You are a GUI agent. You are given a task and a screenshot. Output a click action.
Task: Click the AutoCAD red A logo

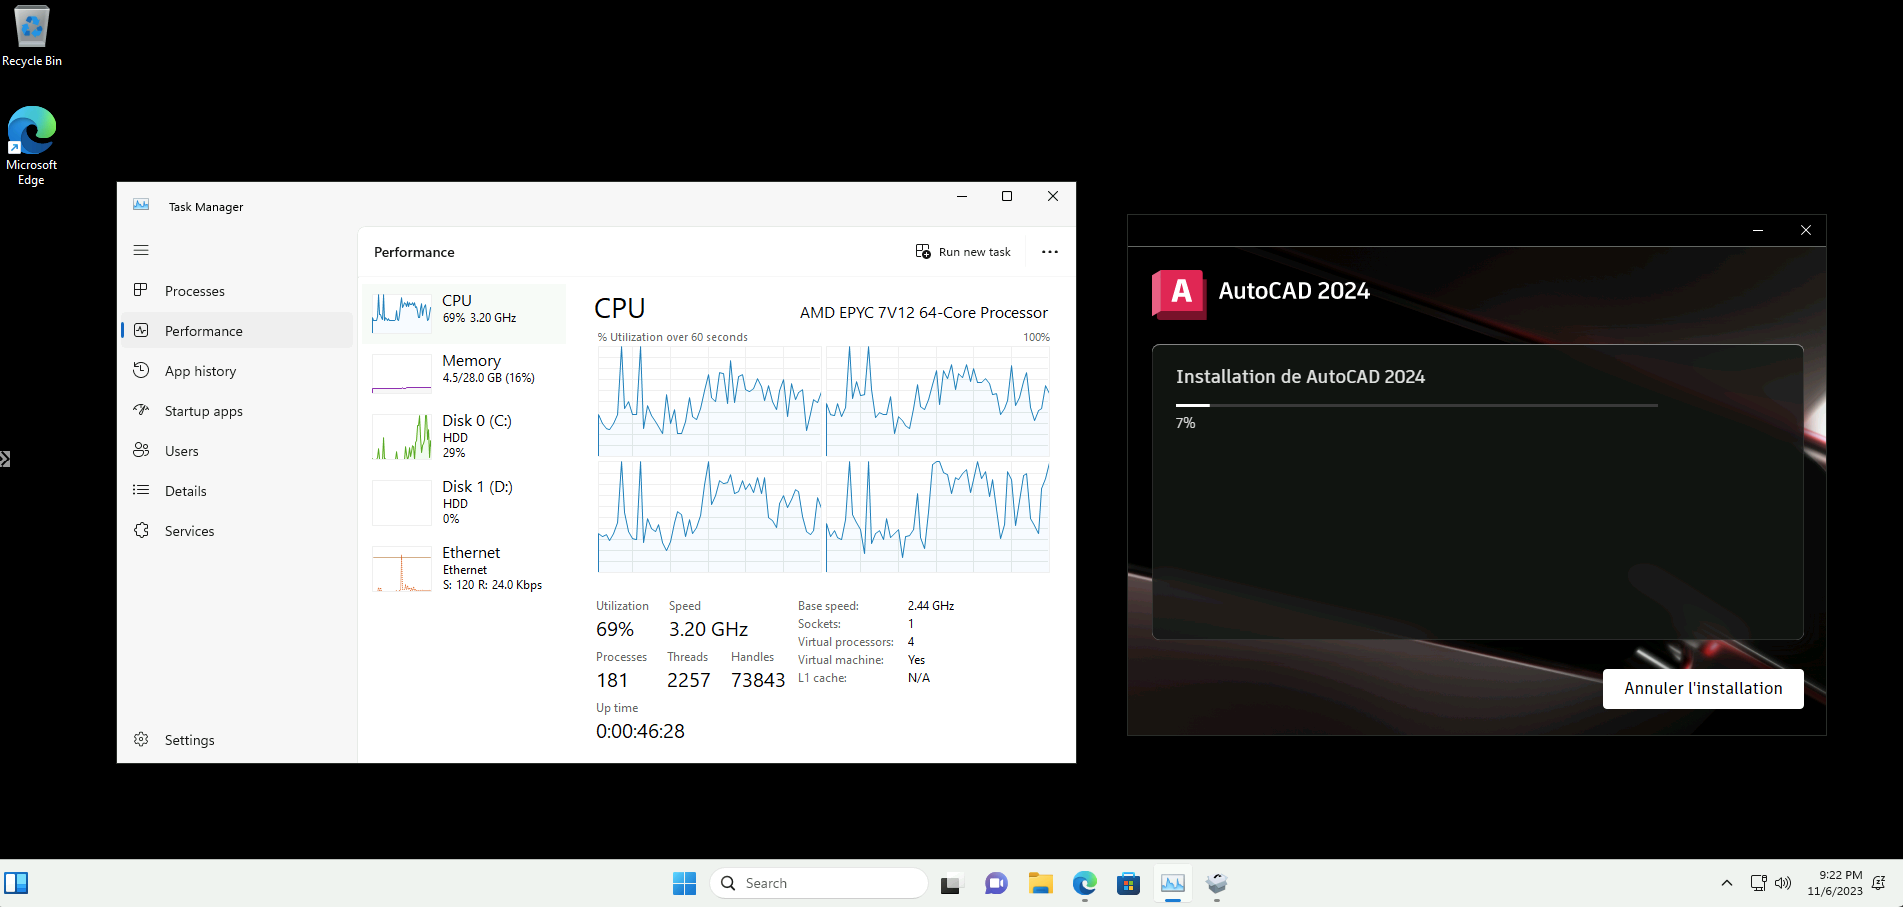pos(1179,294)
